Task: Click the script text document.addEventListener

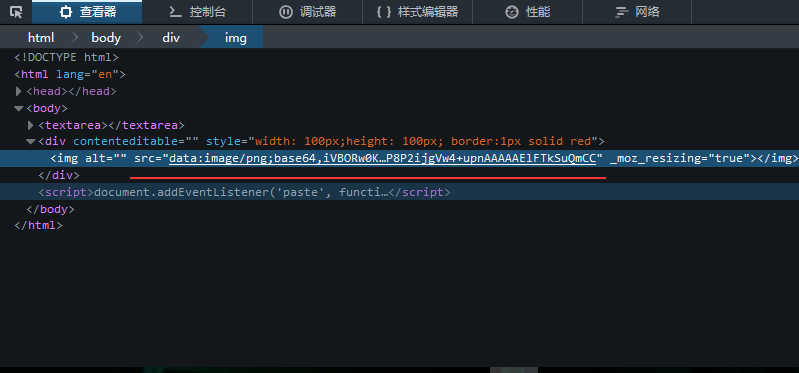Action: pyautogui.click(x=241, y=192)
